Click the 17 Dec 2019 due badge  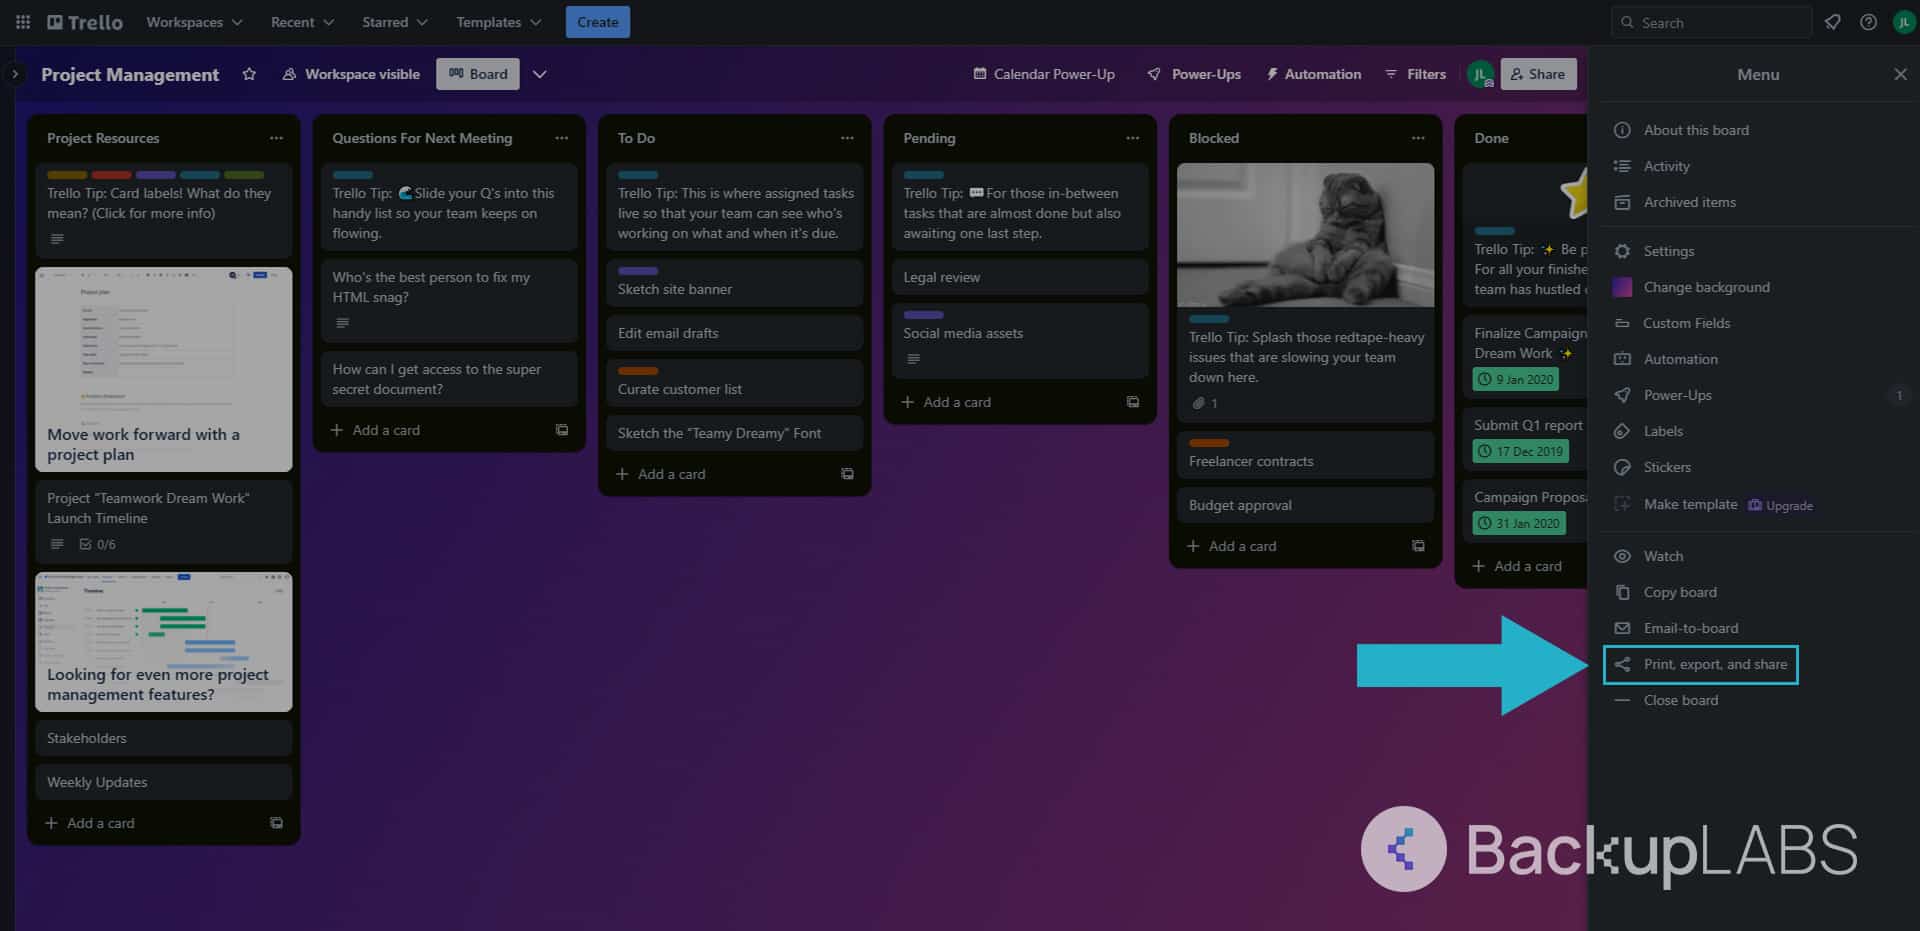tap(1521, 451)
